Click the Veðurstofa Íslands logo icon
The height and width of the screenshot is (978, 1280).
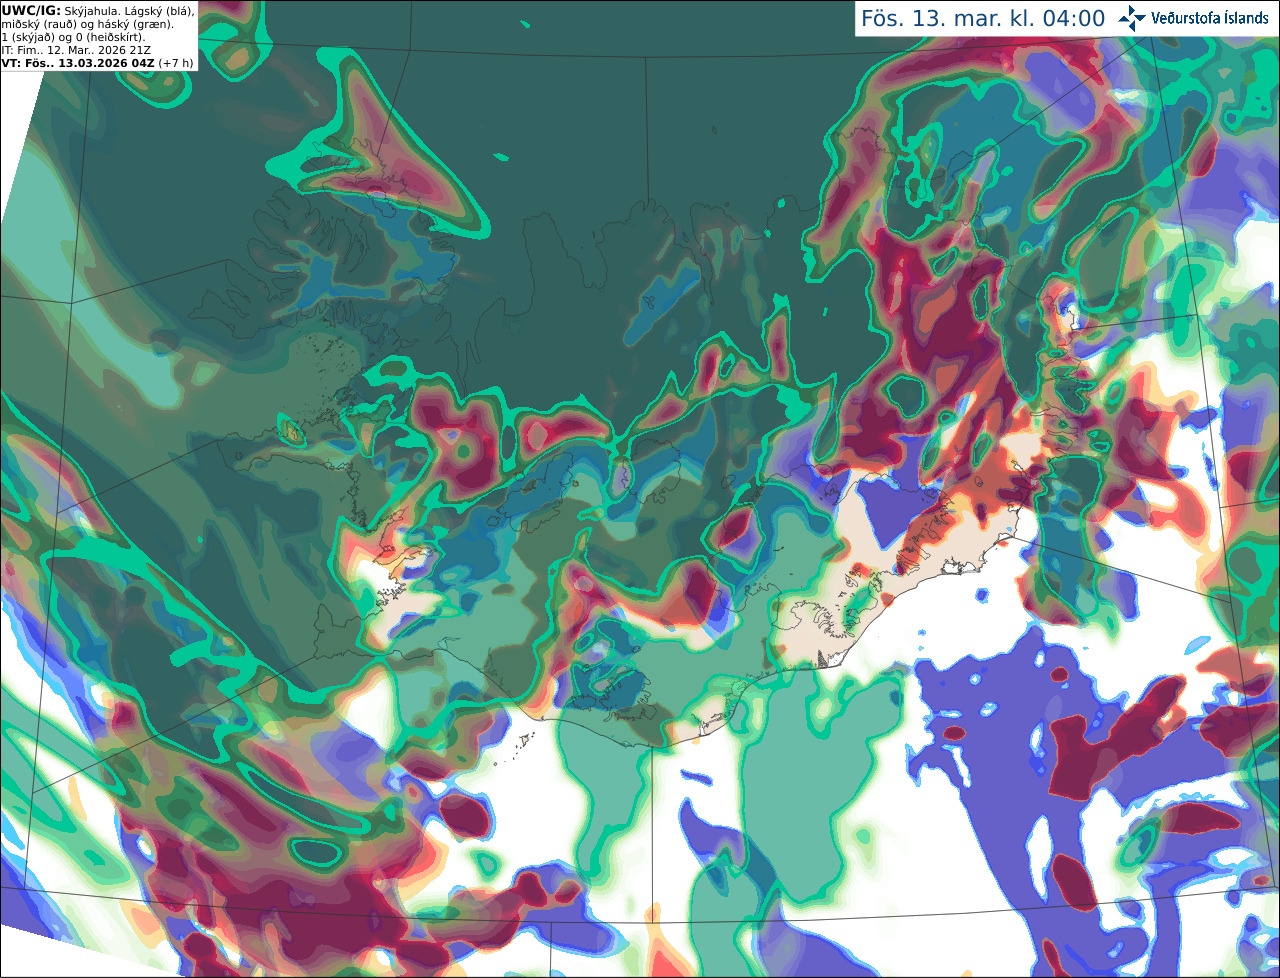click(x=1131, y=18)
